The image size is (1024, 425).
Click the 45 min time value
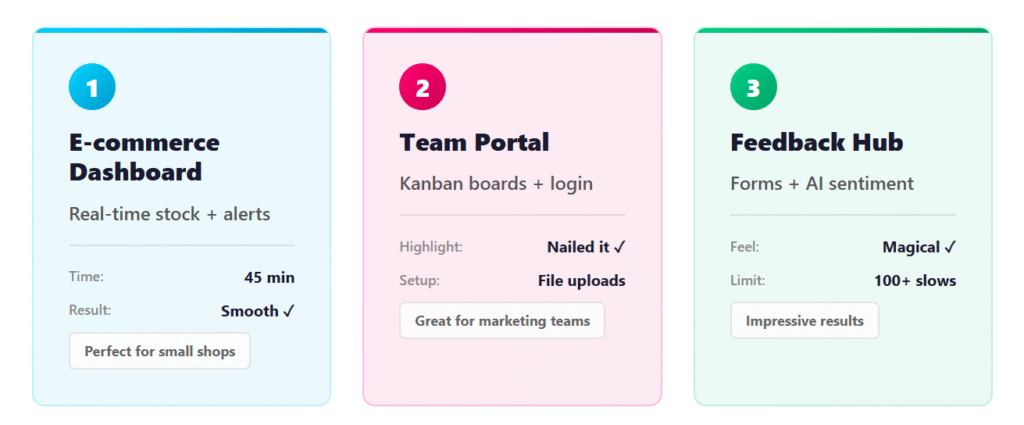pyautogui.click(x=269, y=278)
